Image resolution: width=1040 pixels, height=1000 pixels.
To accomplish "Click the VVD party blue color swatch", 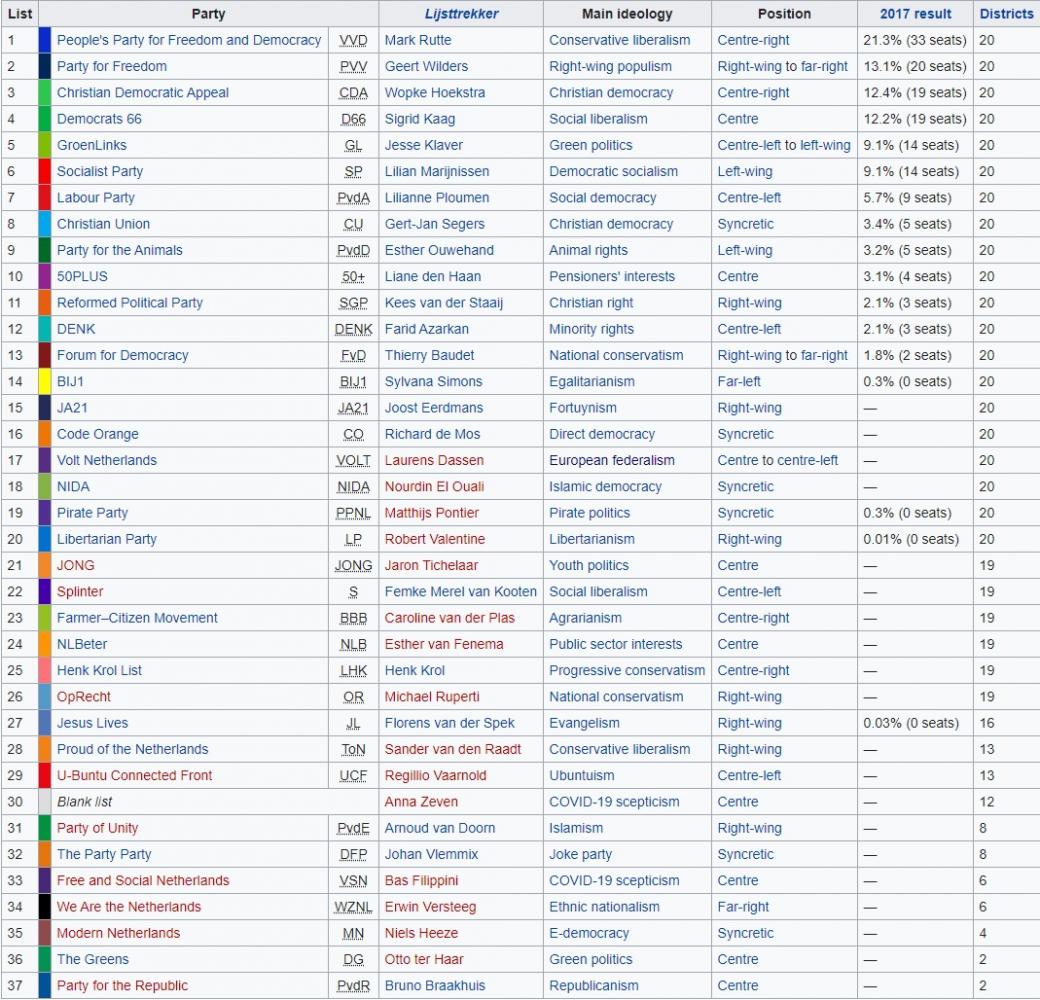I will [x=44, y=41].
